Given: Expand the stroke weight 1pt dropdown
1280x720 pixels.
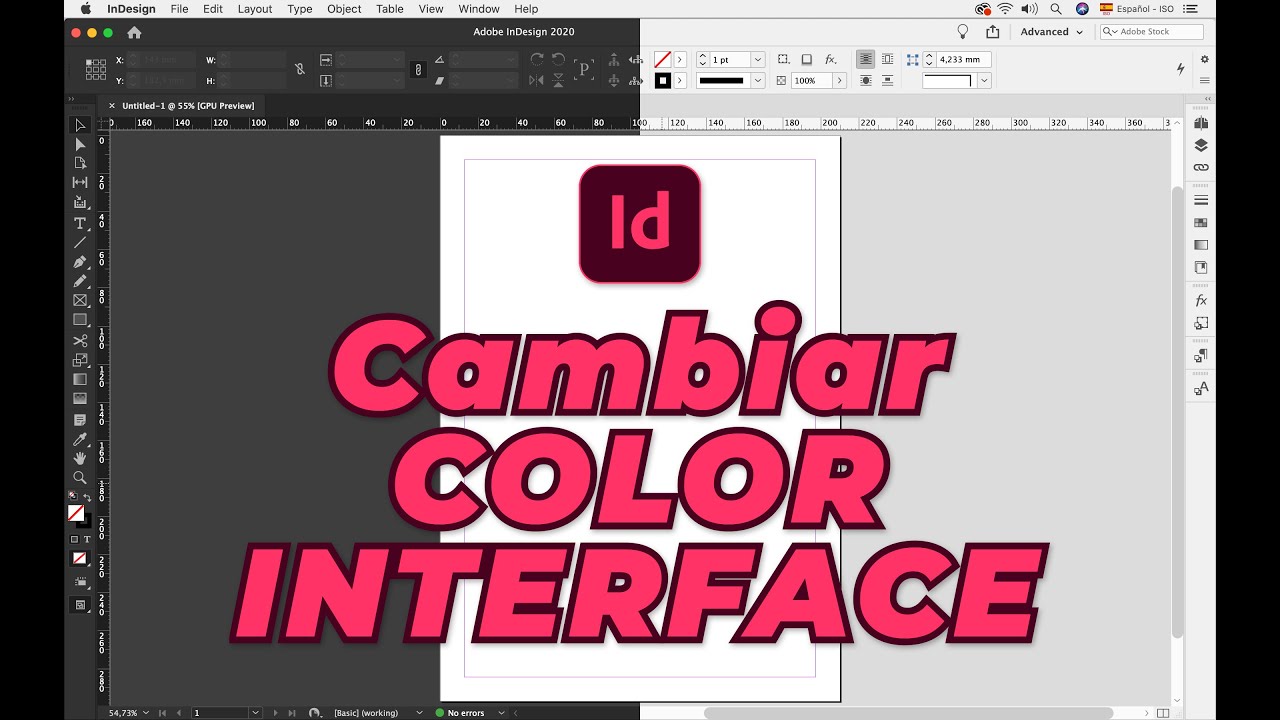Looking at the screenshot, I should [757, 59].
